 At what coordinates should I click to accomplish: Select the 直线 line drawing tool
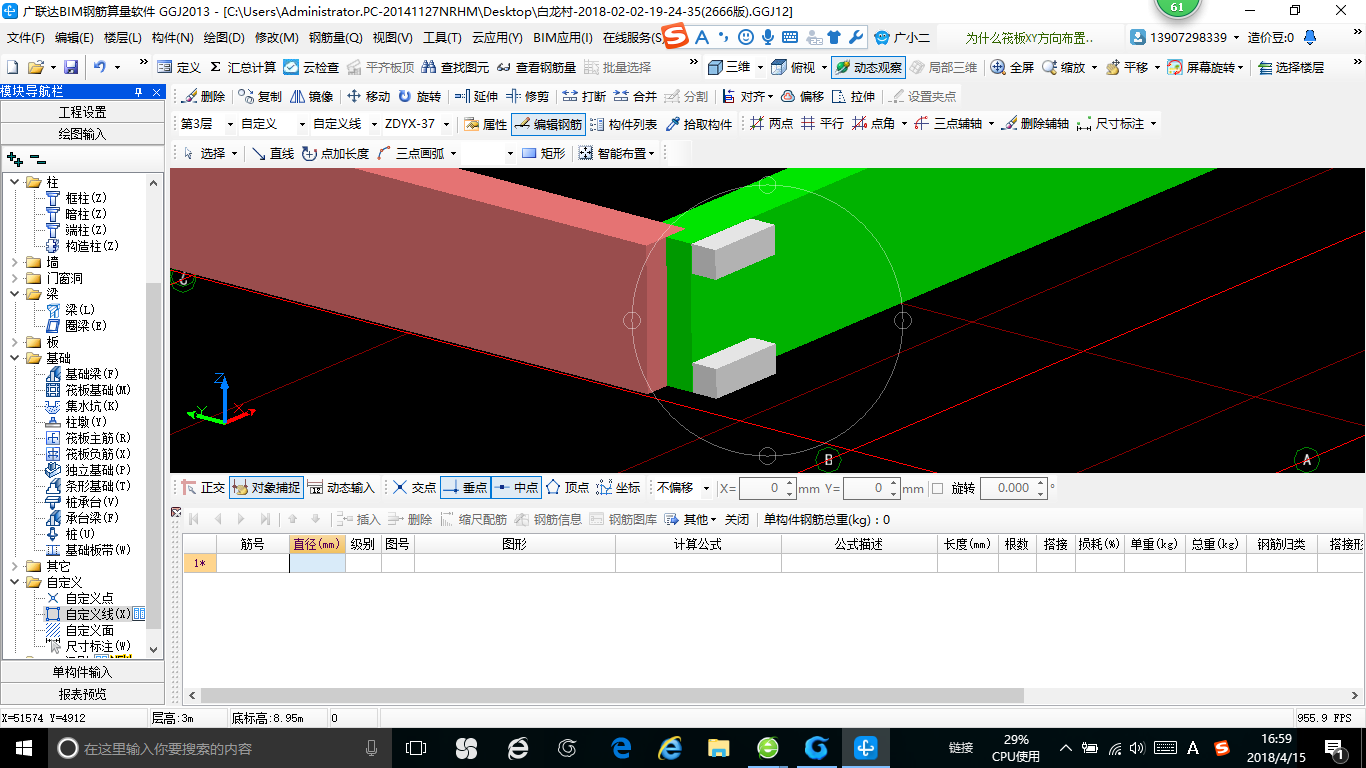pyautogui.click(x=273, y=153)
